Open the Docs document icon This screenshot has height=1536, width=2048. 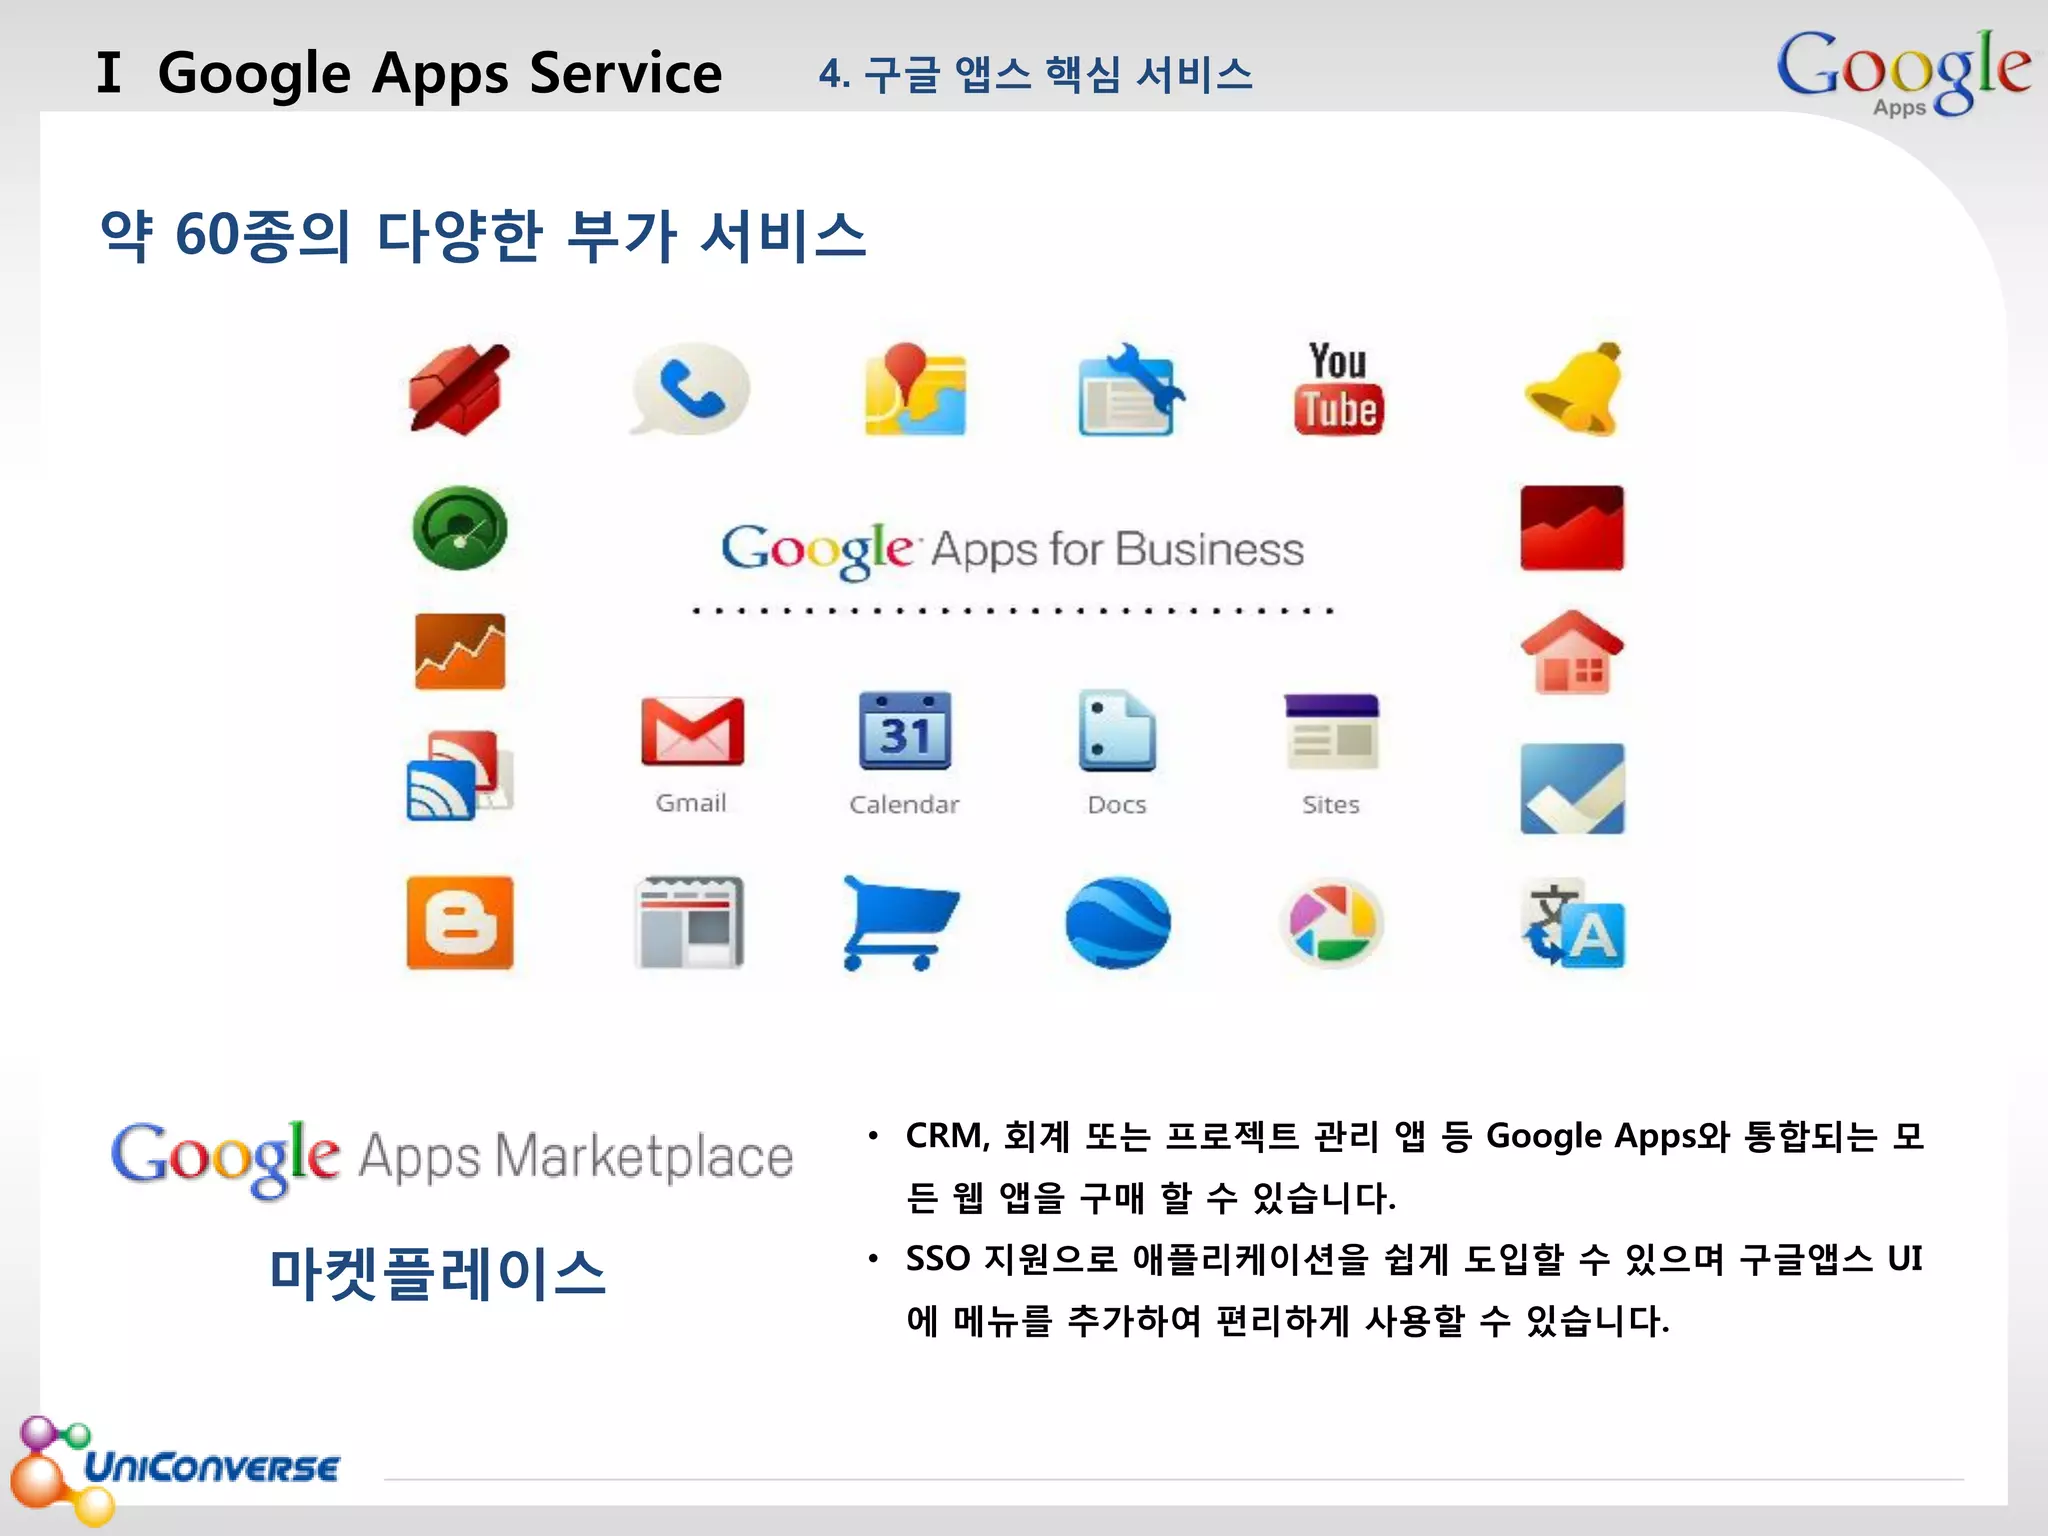pos(1117,730)
